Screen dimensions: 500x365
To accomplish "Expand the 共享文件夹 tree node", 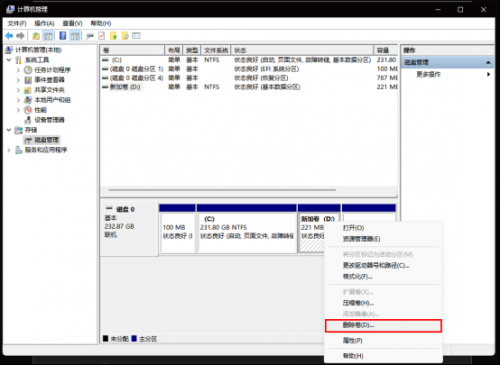I will coord(18,90).
